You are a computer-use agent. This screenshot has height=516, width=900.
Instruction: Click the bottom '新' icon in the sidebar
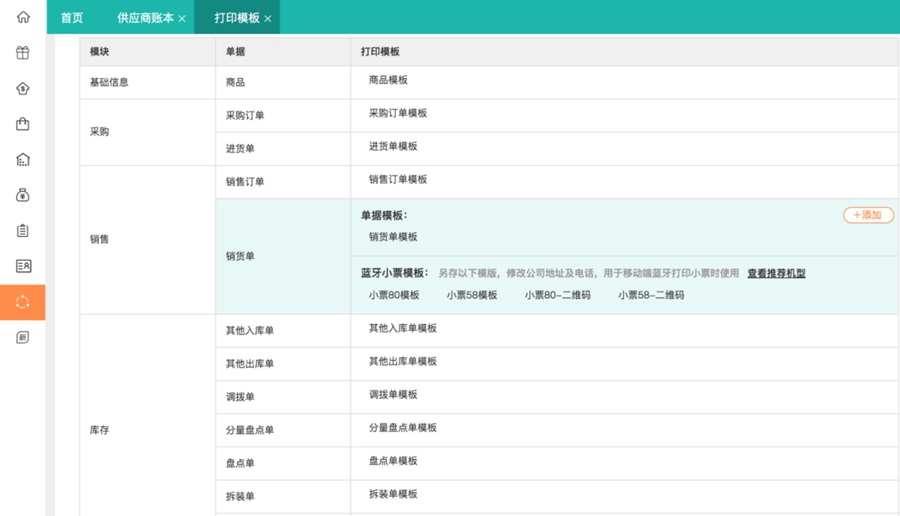23,338
